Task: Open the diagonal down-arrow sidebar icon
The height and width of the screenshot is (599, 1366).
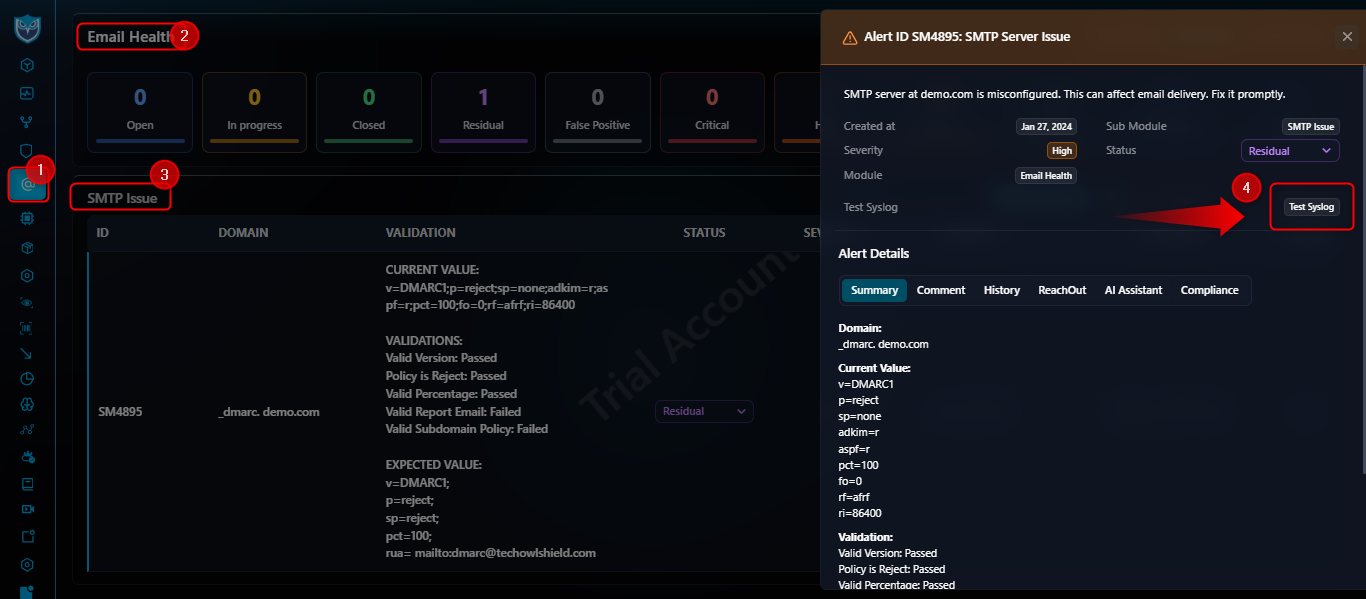Action: (x=28, y=353)
